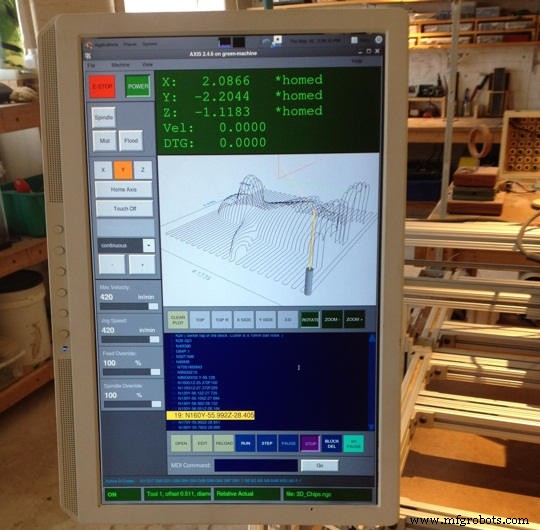Open the Machine menu
The height and width of the screenshot is (530, 540).
coord(121,65)
